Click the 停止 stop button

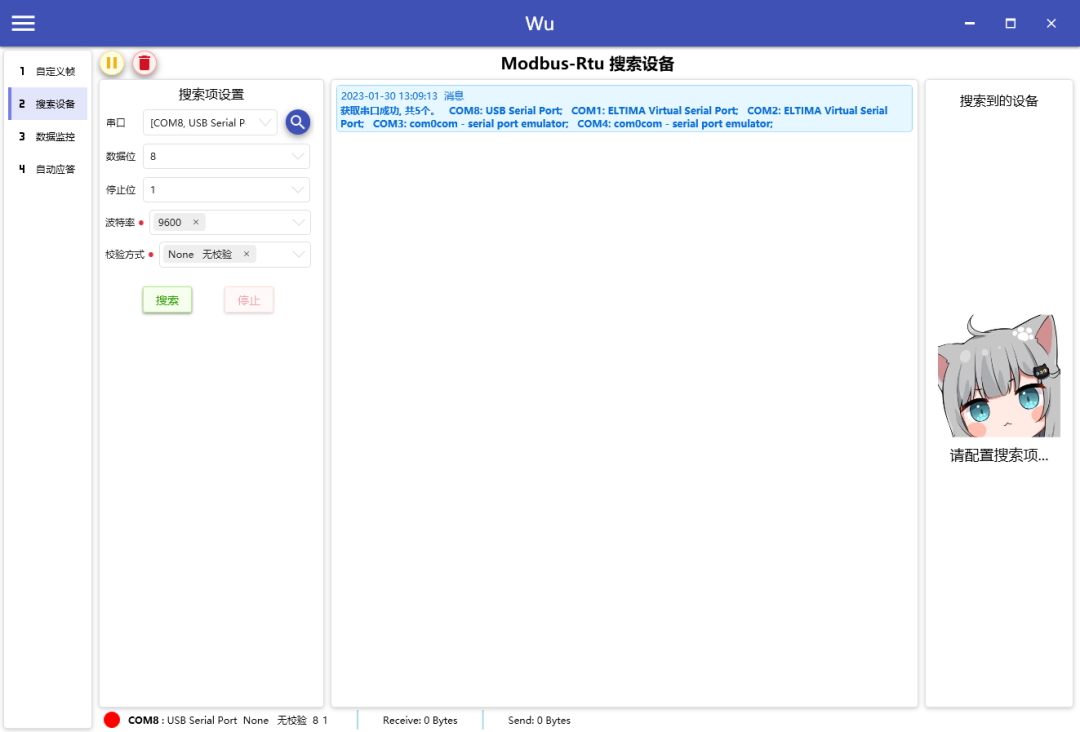pyautogui.click(x=248, y=299)
